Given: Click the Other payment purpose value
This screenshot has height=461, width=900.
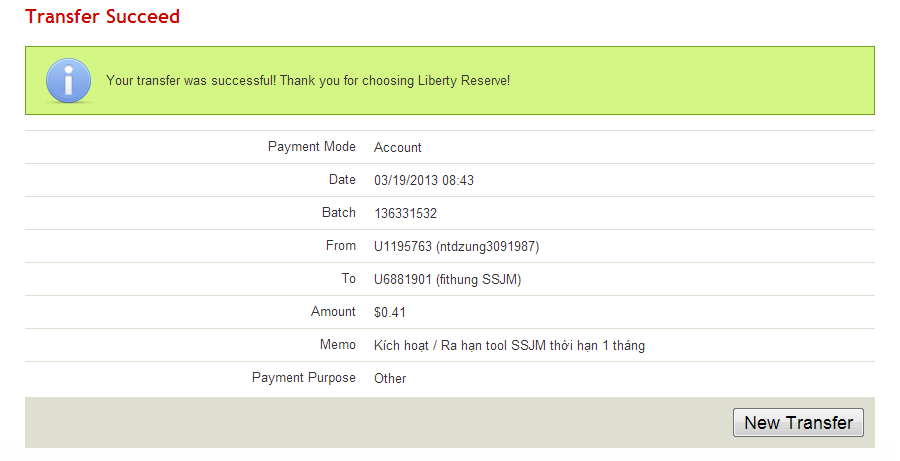Looking at the screenshot, I should [390, 379].
